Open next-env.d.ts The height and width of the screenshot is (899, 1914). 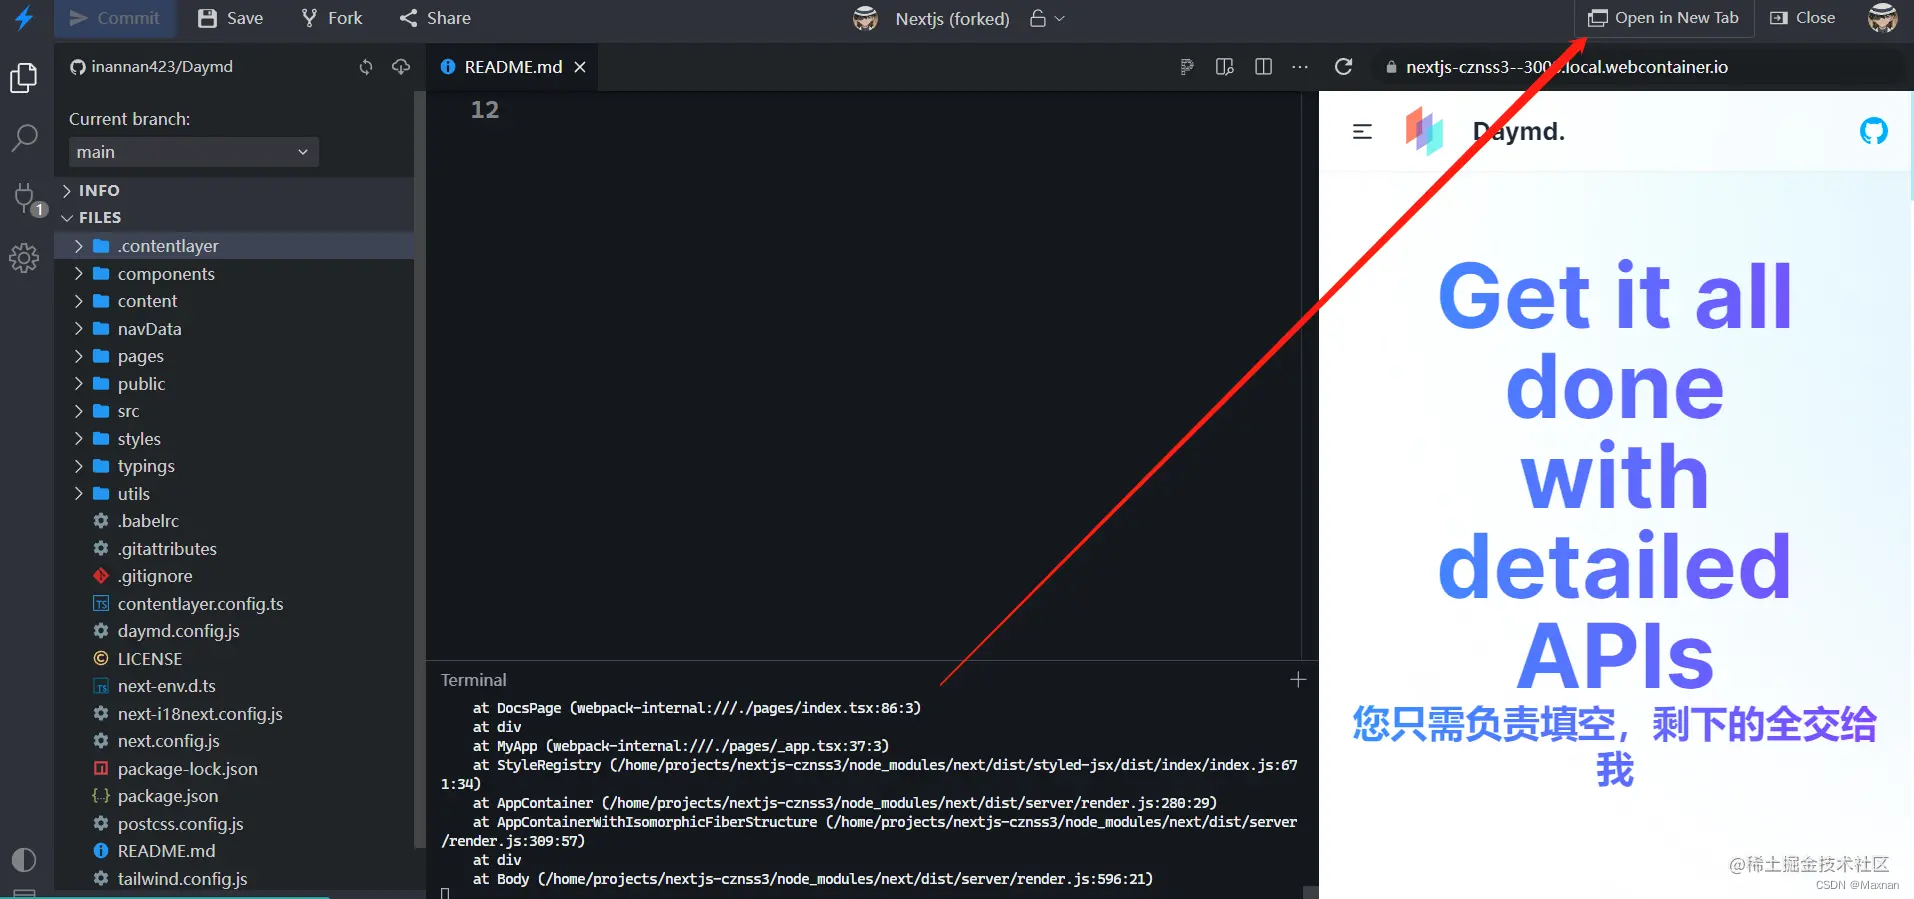pos(234,686)
